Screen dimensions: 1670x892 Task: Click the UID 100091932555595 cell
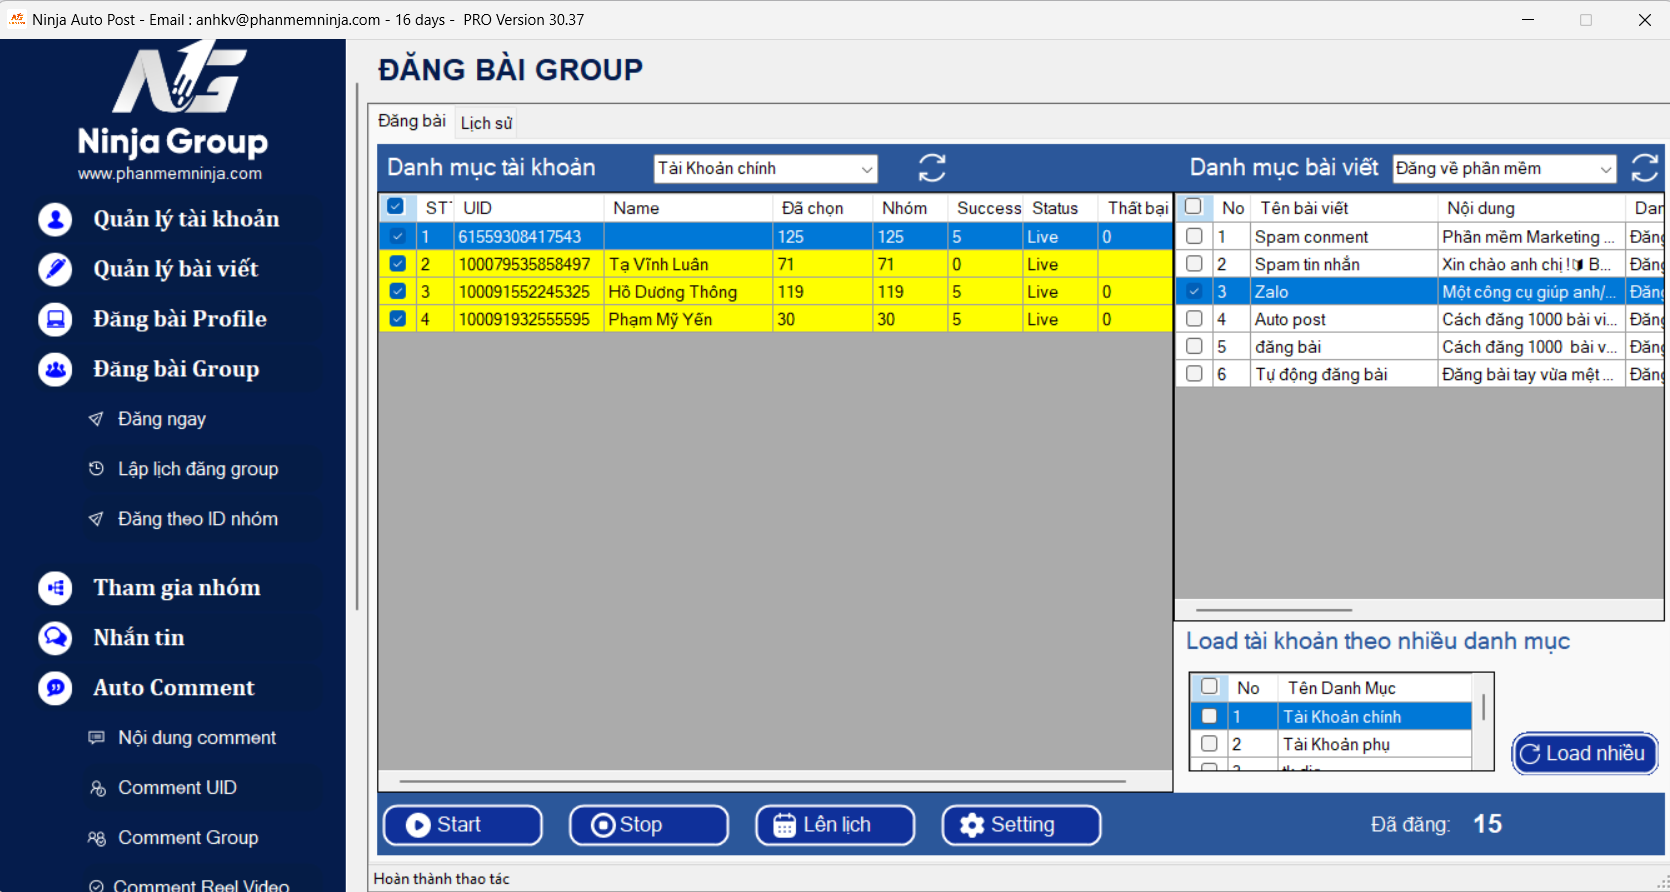(529, 319)
